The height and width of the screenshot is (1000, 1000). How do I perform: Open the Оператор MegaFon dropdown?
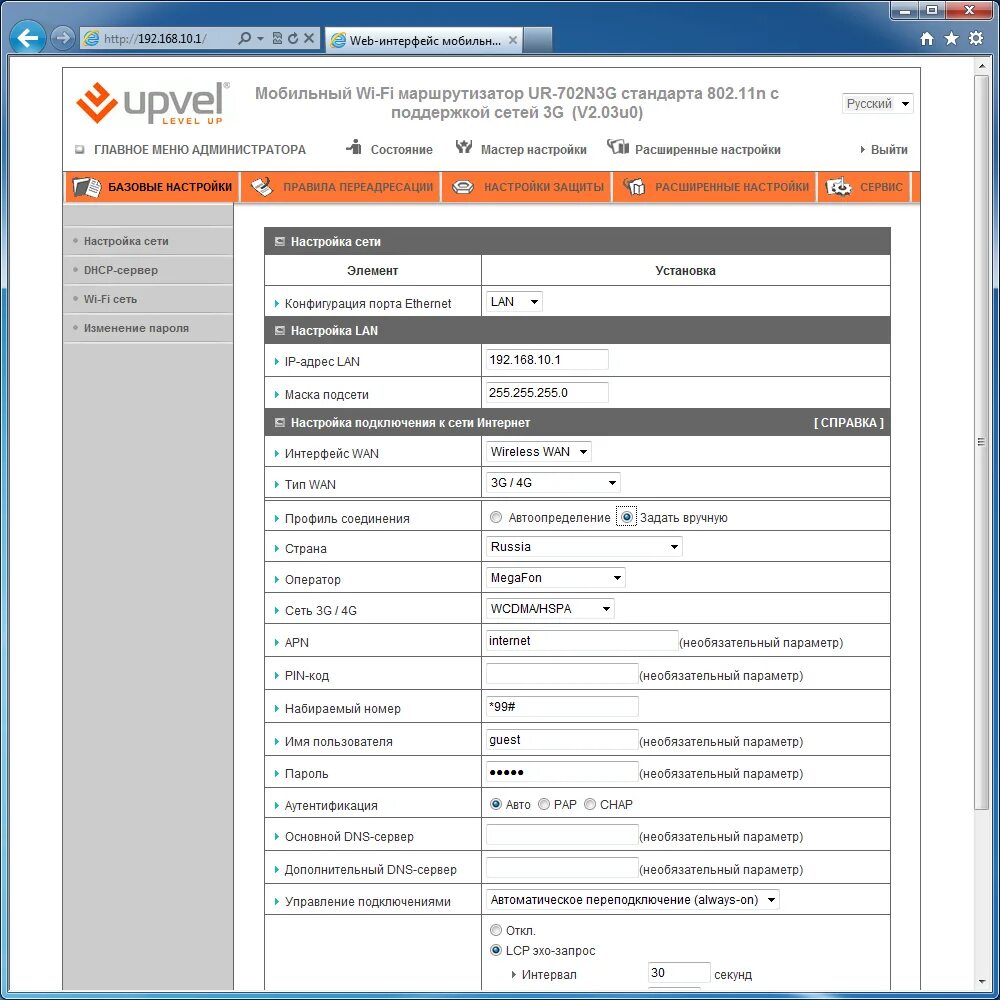click(x=555, y=578)
